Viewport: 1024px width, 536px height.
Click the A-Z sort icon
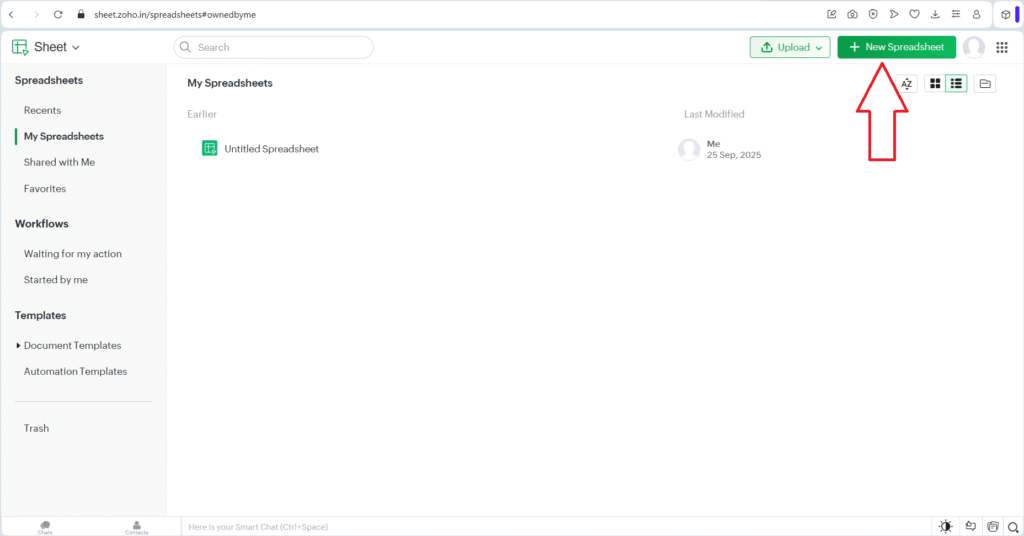(906, 84)
